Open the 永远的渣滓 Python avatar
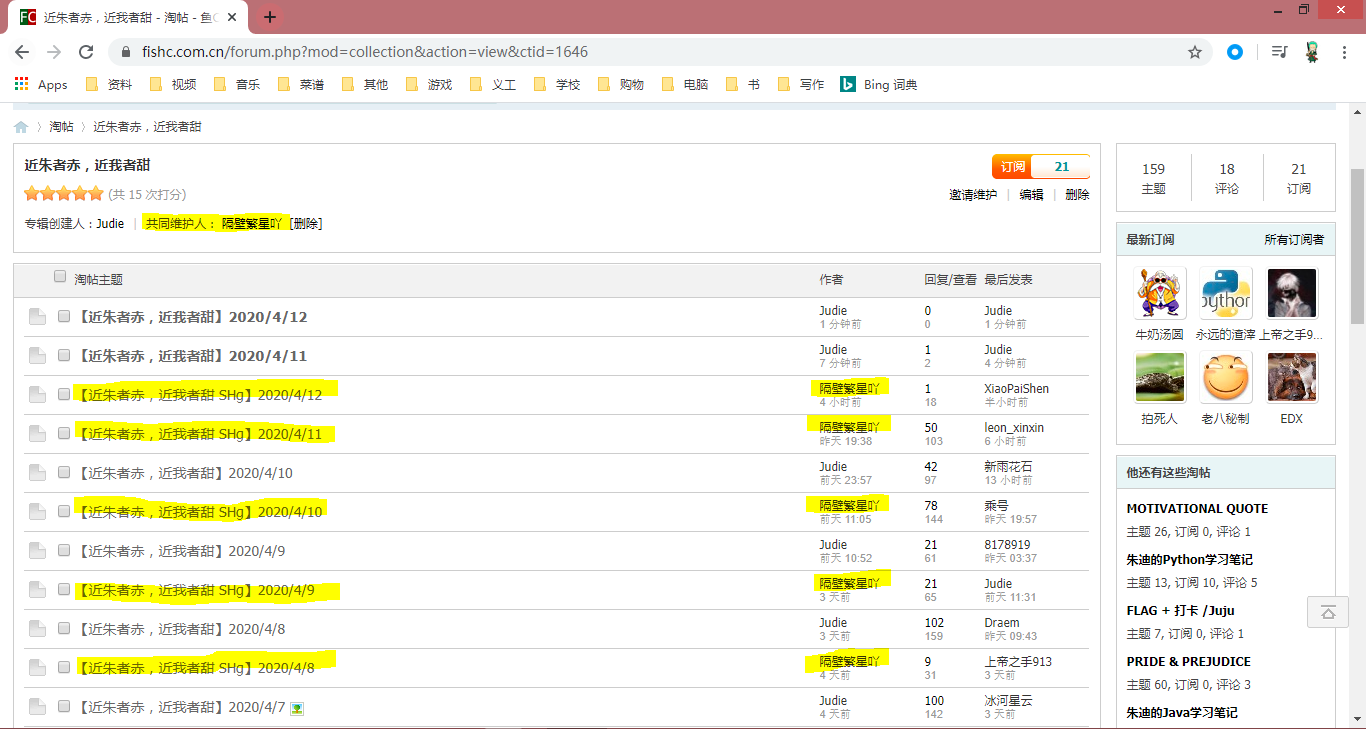This screenshot has width=1366, height=729. [1225, 293]
